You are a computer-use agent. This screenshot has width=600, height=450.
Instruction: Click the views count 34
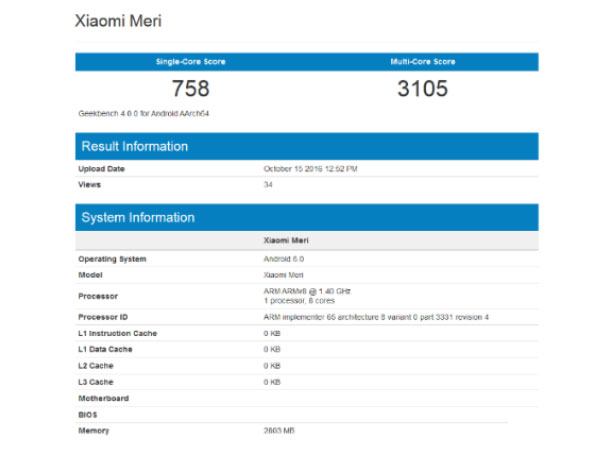(x=268, y=185)
